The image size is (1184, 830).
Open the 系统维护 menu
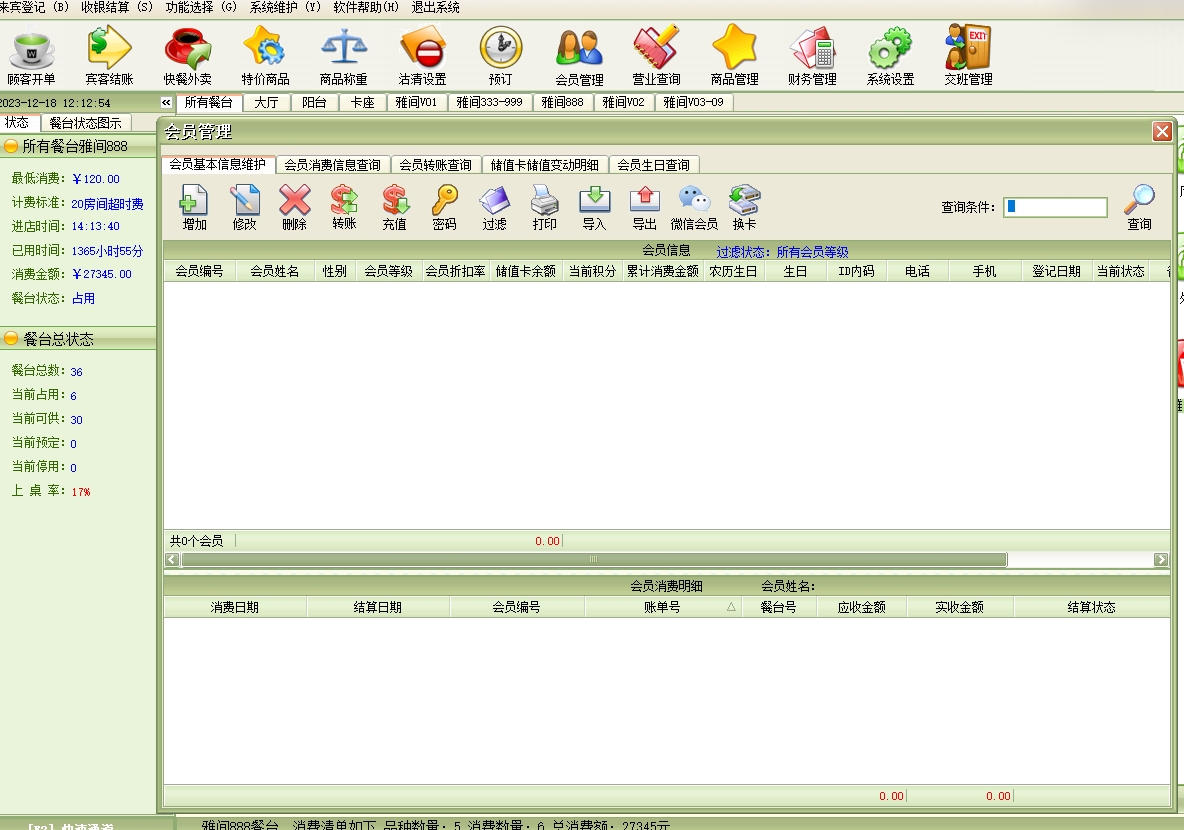286,7
